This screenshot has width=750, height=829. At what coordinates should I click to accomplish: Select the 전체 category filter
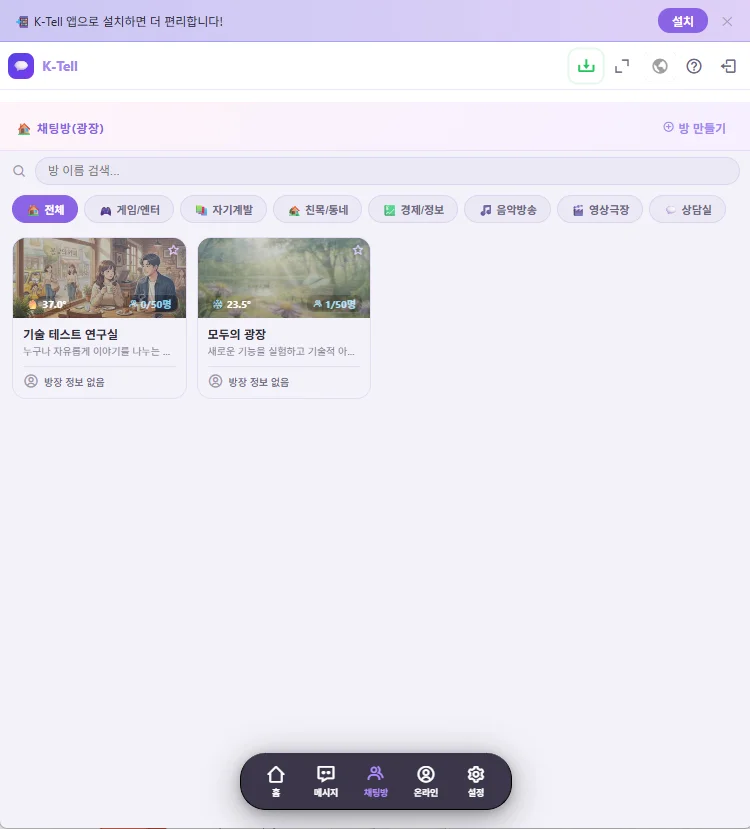point(45,209)
